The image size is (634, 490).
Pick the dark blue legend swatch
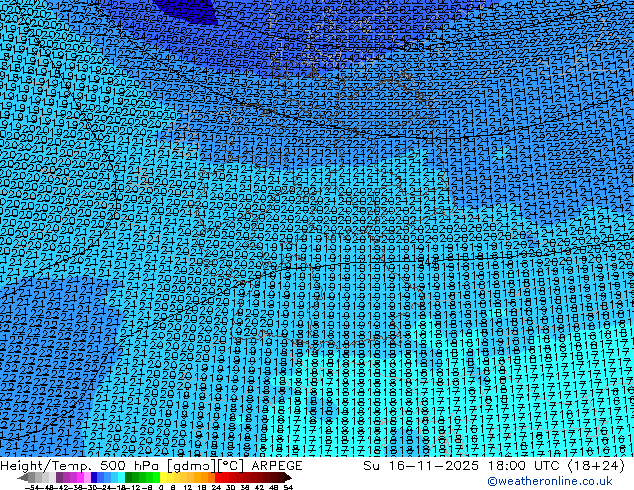point(94,477)
